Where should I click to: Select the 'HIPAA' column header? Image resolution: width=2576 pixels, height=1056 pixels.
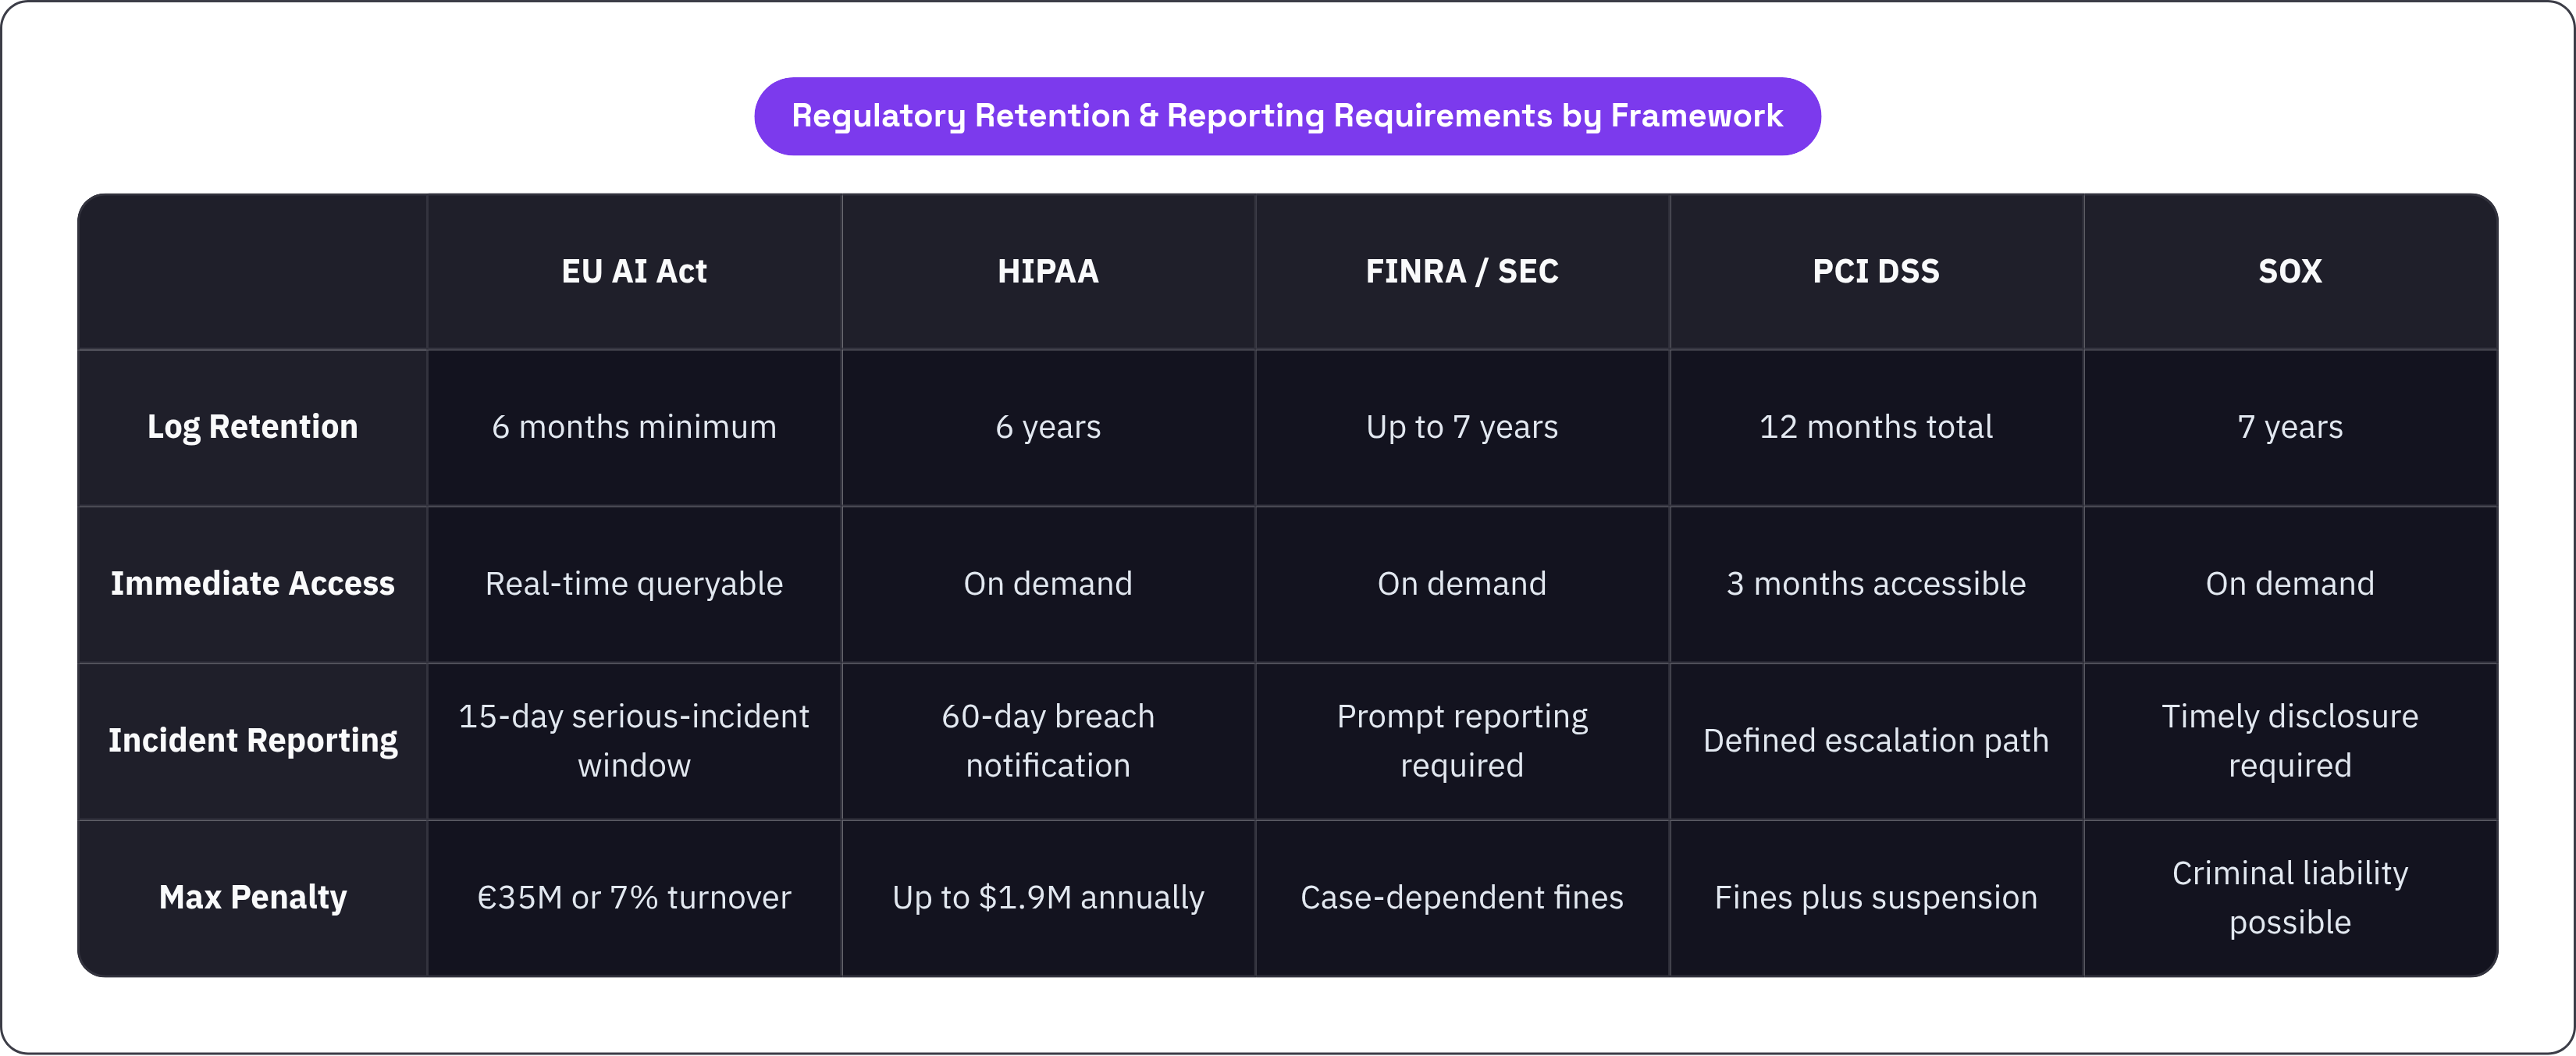(x=1048, y=271)
